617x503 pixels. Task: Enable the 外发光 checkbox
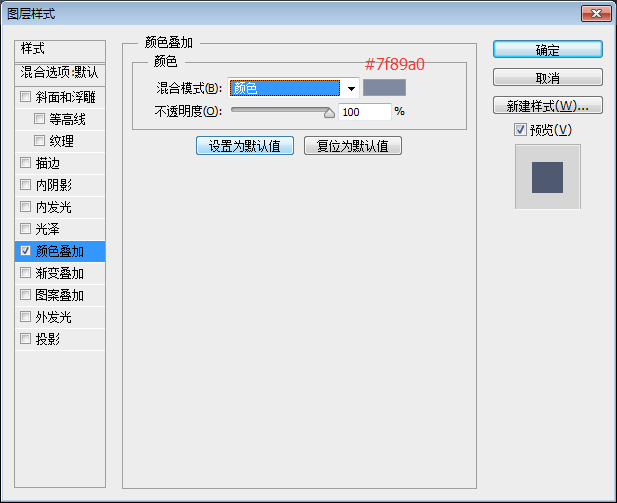point(26,317)
